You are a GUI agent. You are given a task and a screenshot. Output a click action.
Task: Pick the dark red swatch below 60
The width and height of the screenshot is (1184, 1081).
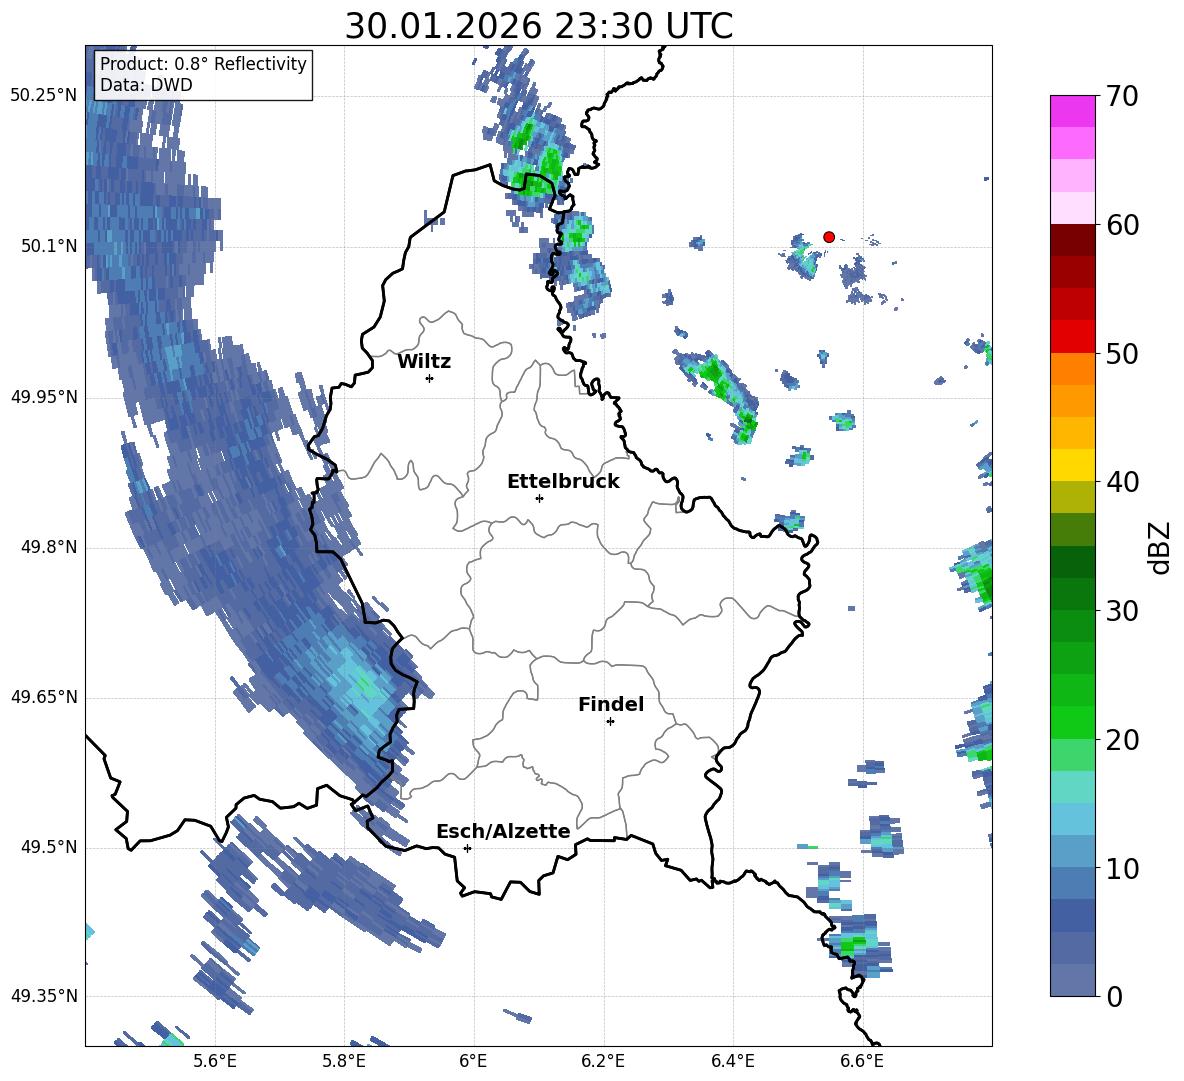[x=1072, y=240]
